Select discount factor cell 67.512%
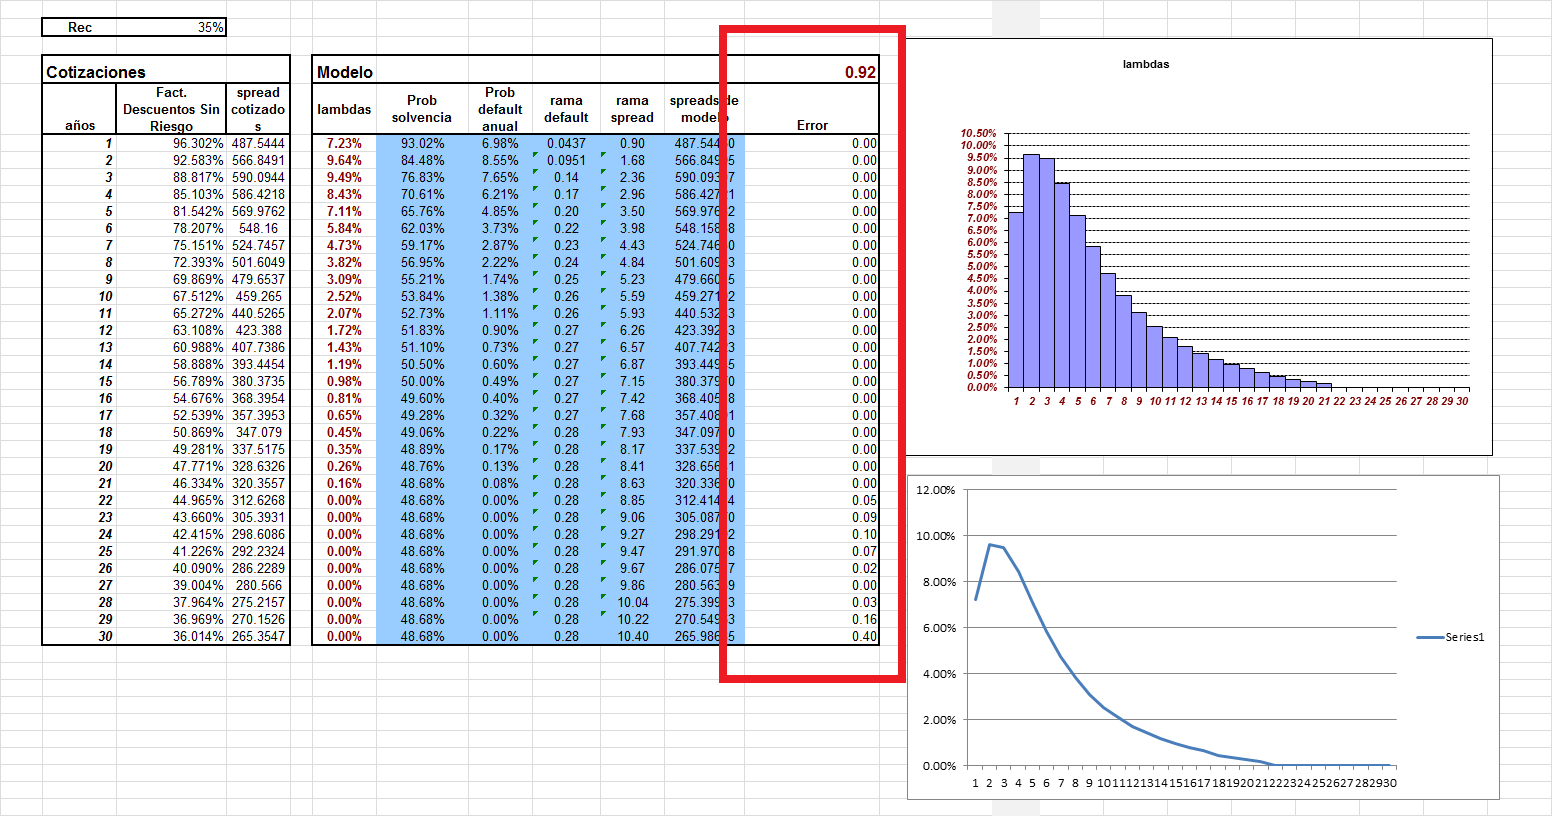Screen dimensions: 1552x816 (x=171, y=296)
